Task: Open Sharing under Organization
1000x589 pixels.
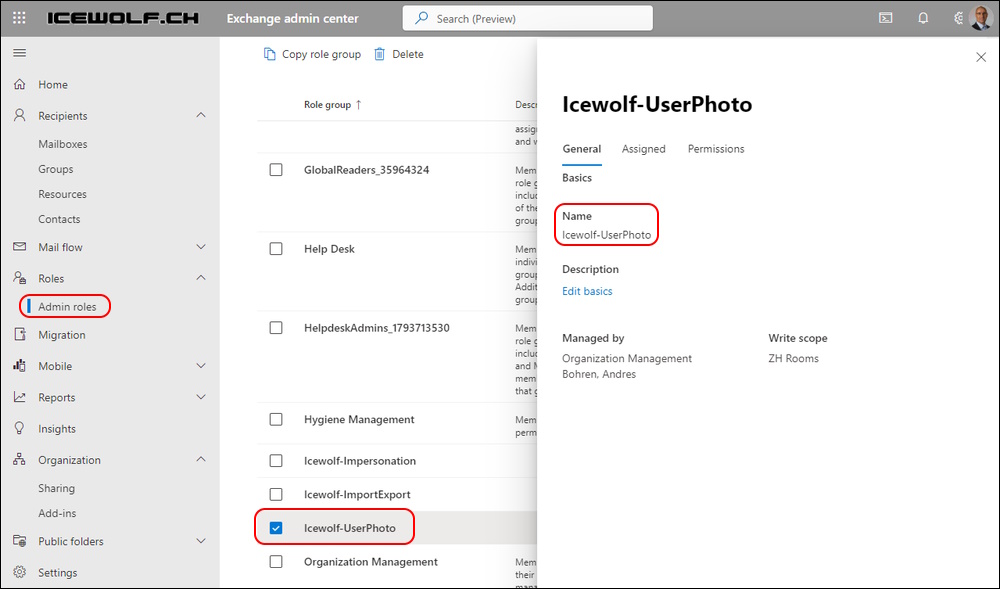Action: 56,488
